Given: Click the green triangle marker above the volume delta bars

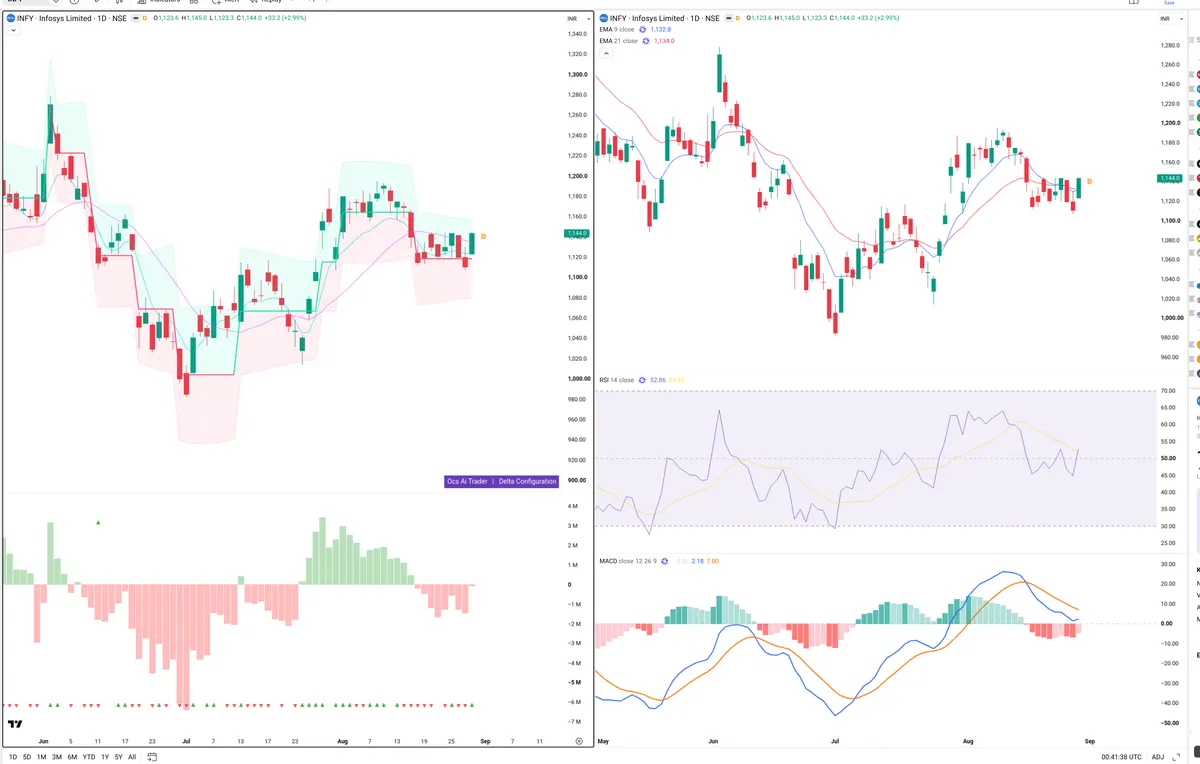Looking at the screenshot, I should (x=98, y=522).
